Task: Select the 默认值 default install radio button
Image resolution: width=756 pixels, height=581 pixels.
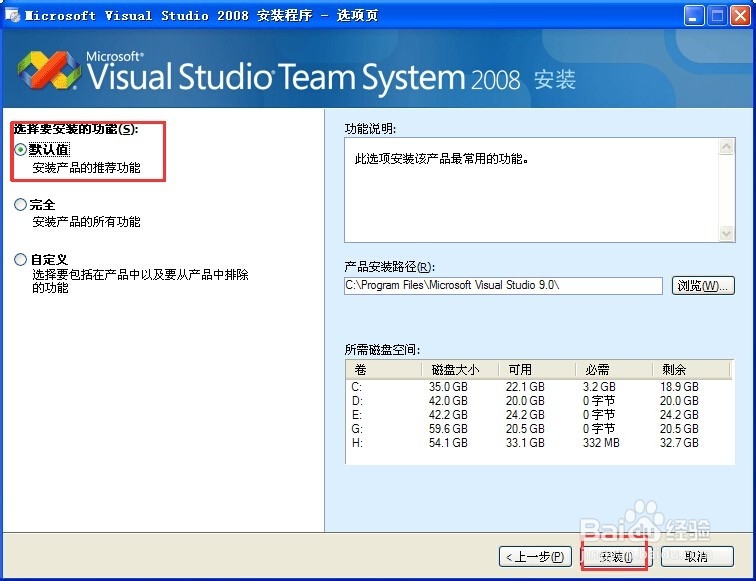Action: tap(20, 149)
